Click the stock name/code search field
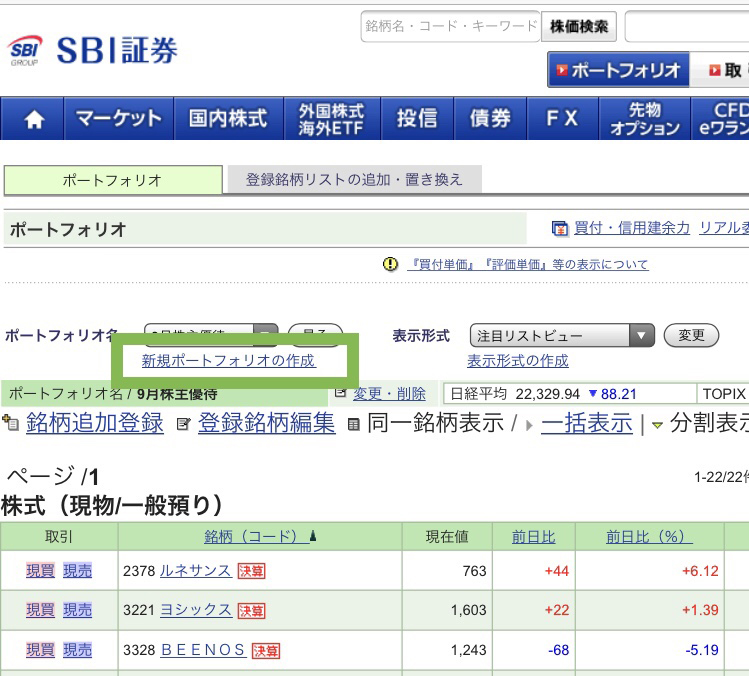The height and width of the screenshot is (676, 749). tap(450, 26)
